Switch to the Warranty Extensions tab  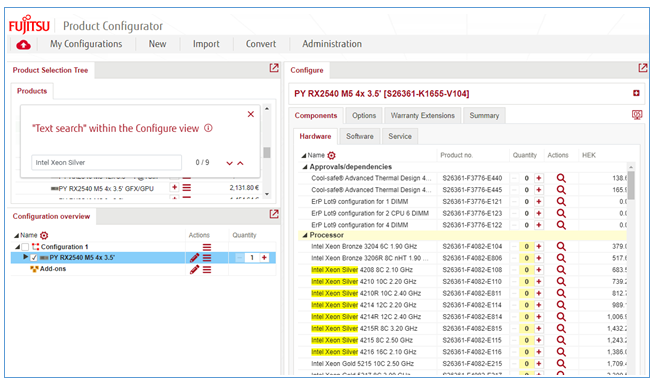pos(422,115)
